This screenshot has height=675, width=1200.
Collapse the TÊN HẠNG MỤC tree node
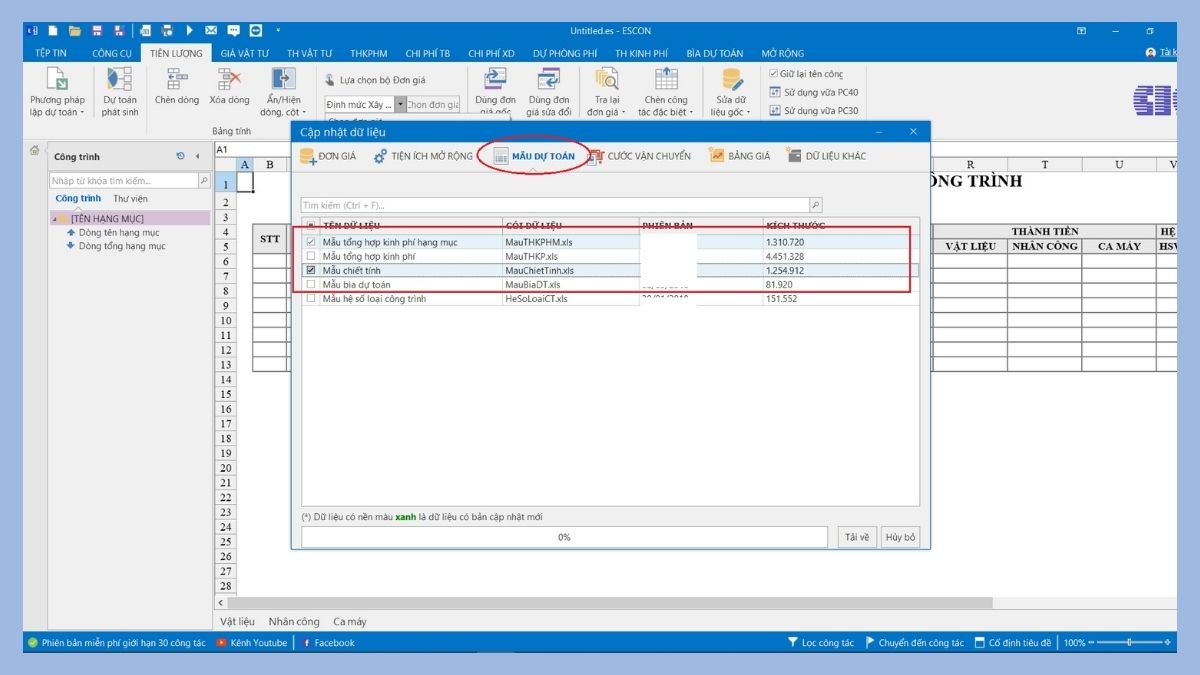pos(54,218)
